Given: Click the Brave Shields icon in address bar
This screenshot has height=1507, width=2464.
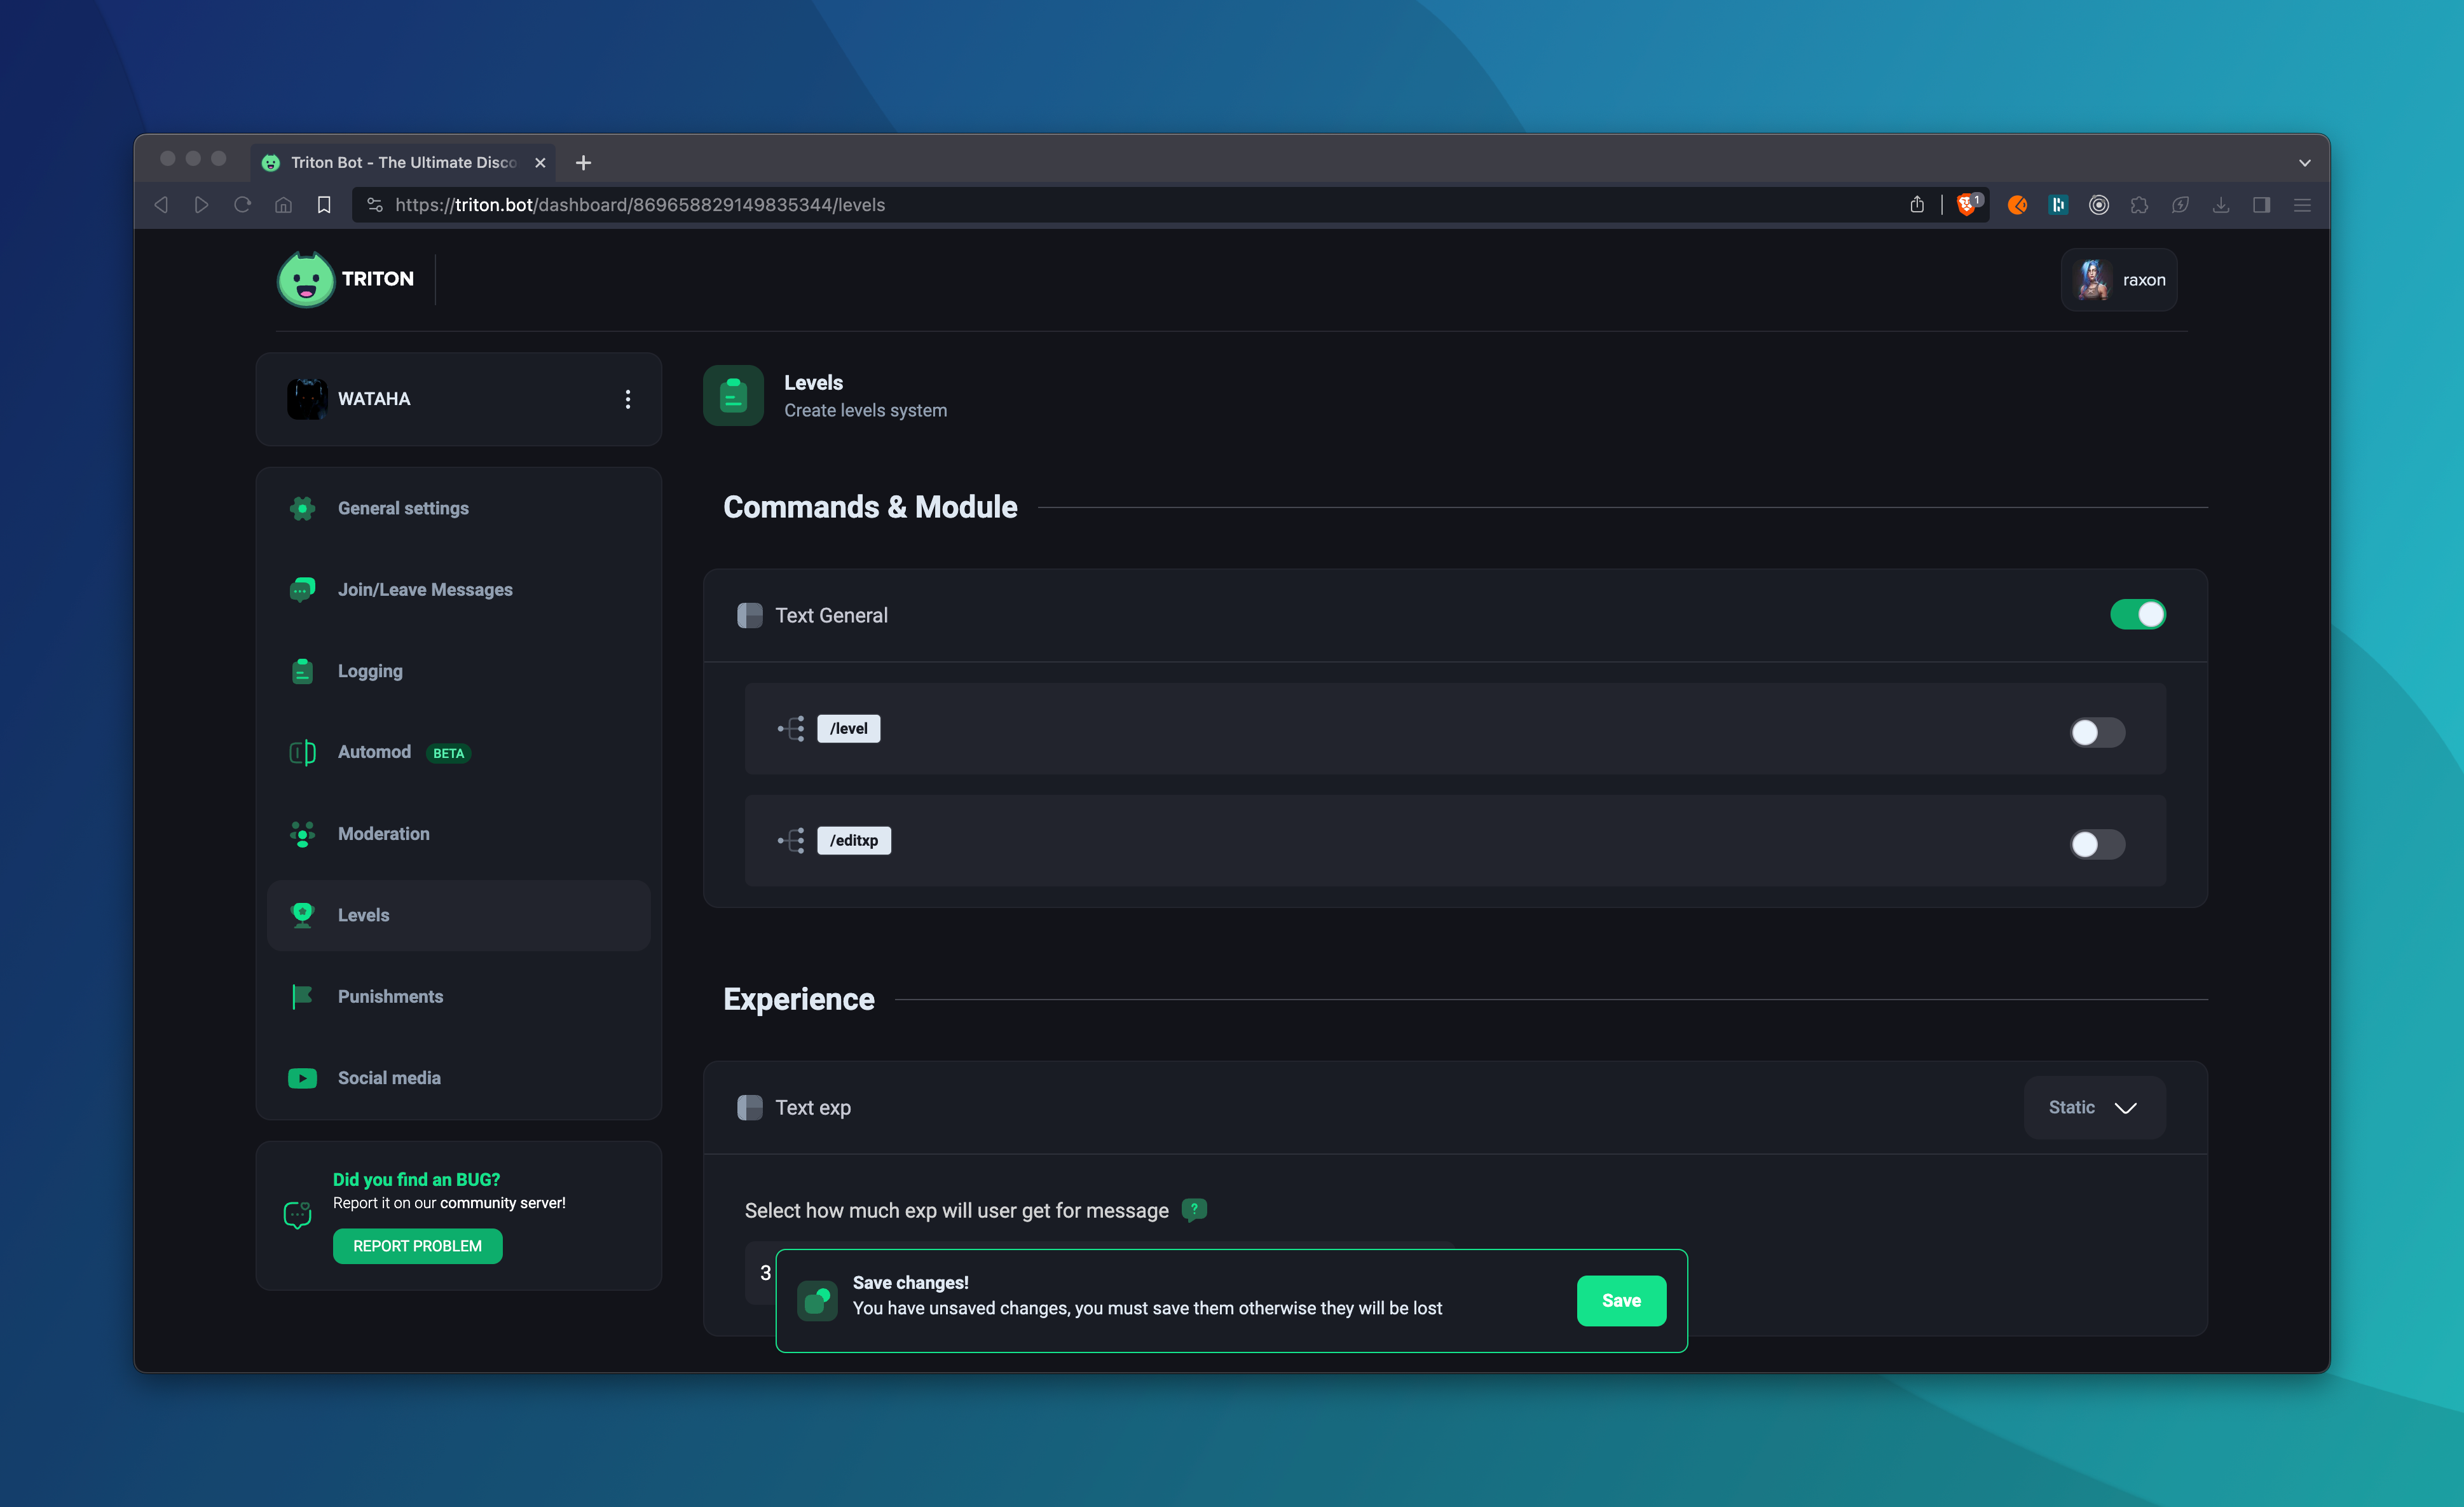Looking at the screenshot, I should (1967, 204).
